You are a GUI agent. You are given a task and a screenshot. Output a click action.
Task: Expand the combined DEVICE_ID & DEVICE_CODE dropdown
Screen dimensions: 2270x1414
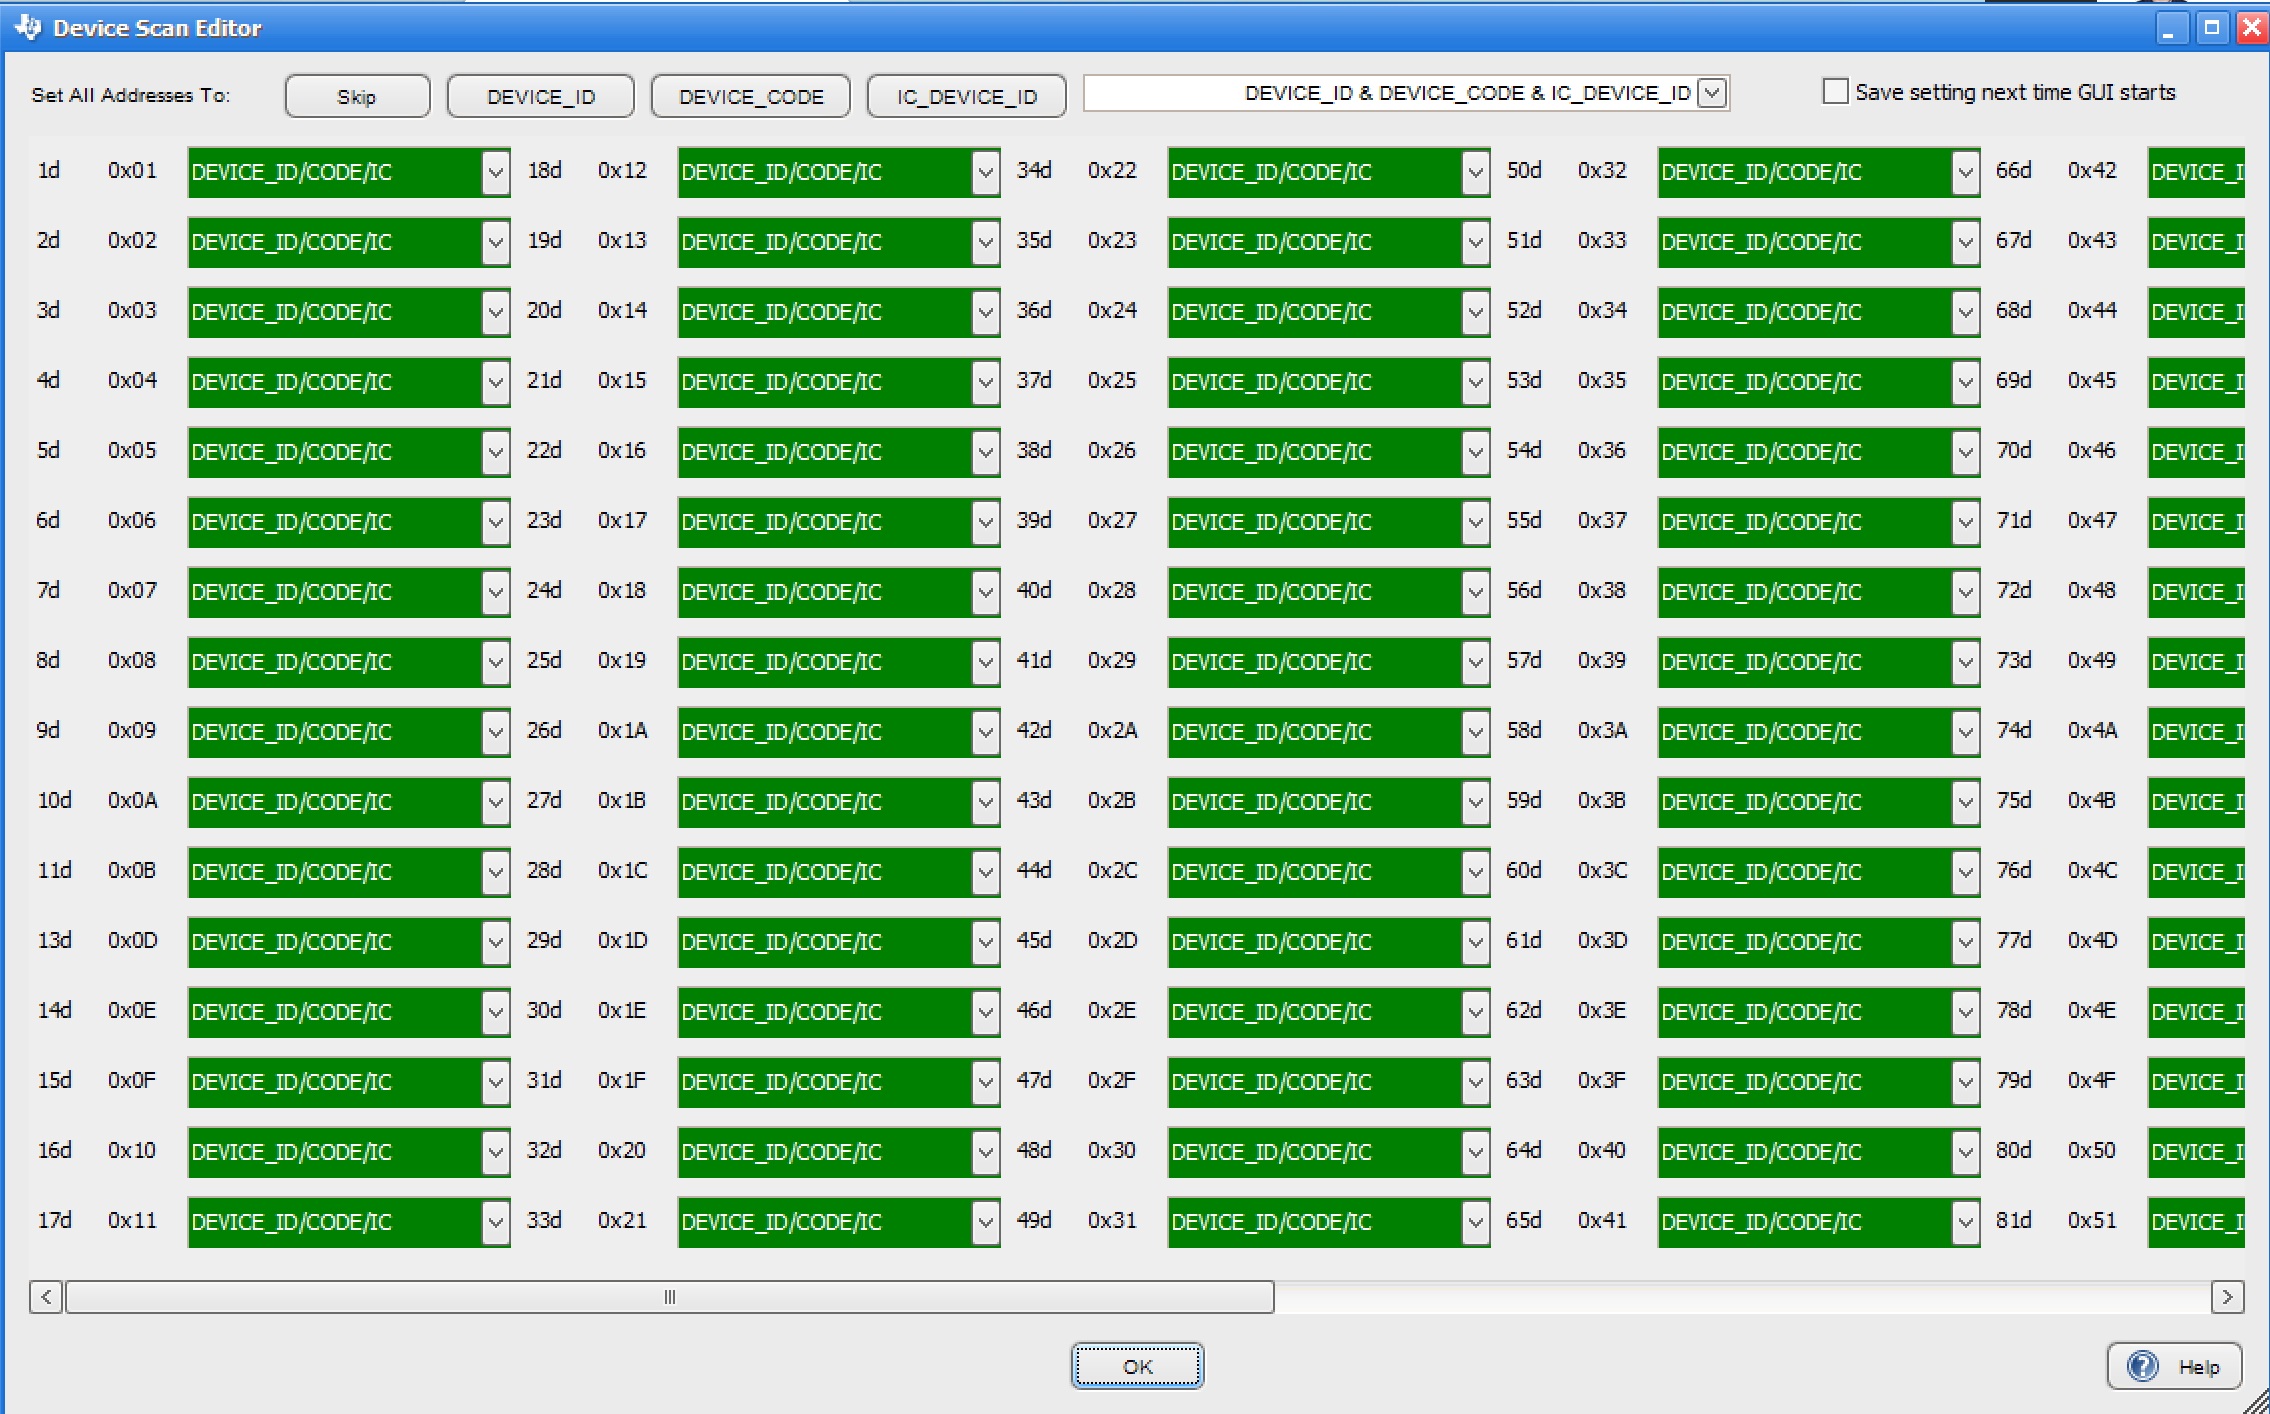pyautogui.click(x=1712, y=93)
